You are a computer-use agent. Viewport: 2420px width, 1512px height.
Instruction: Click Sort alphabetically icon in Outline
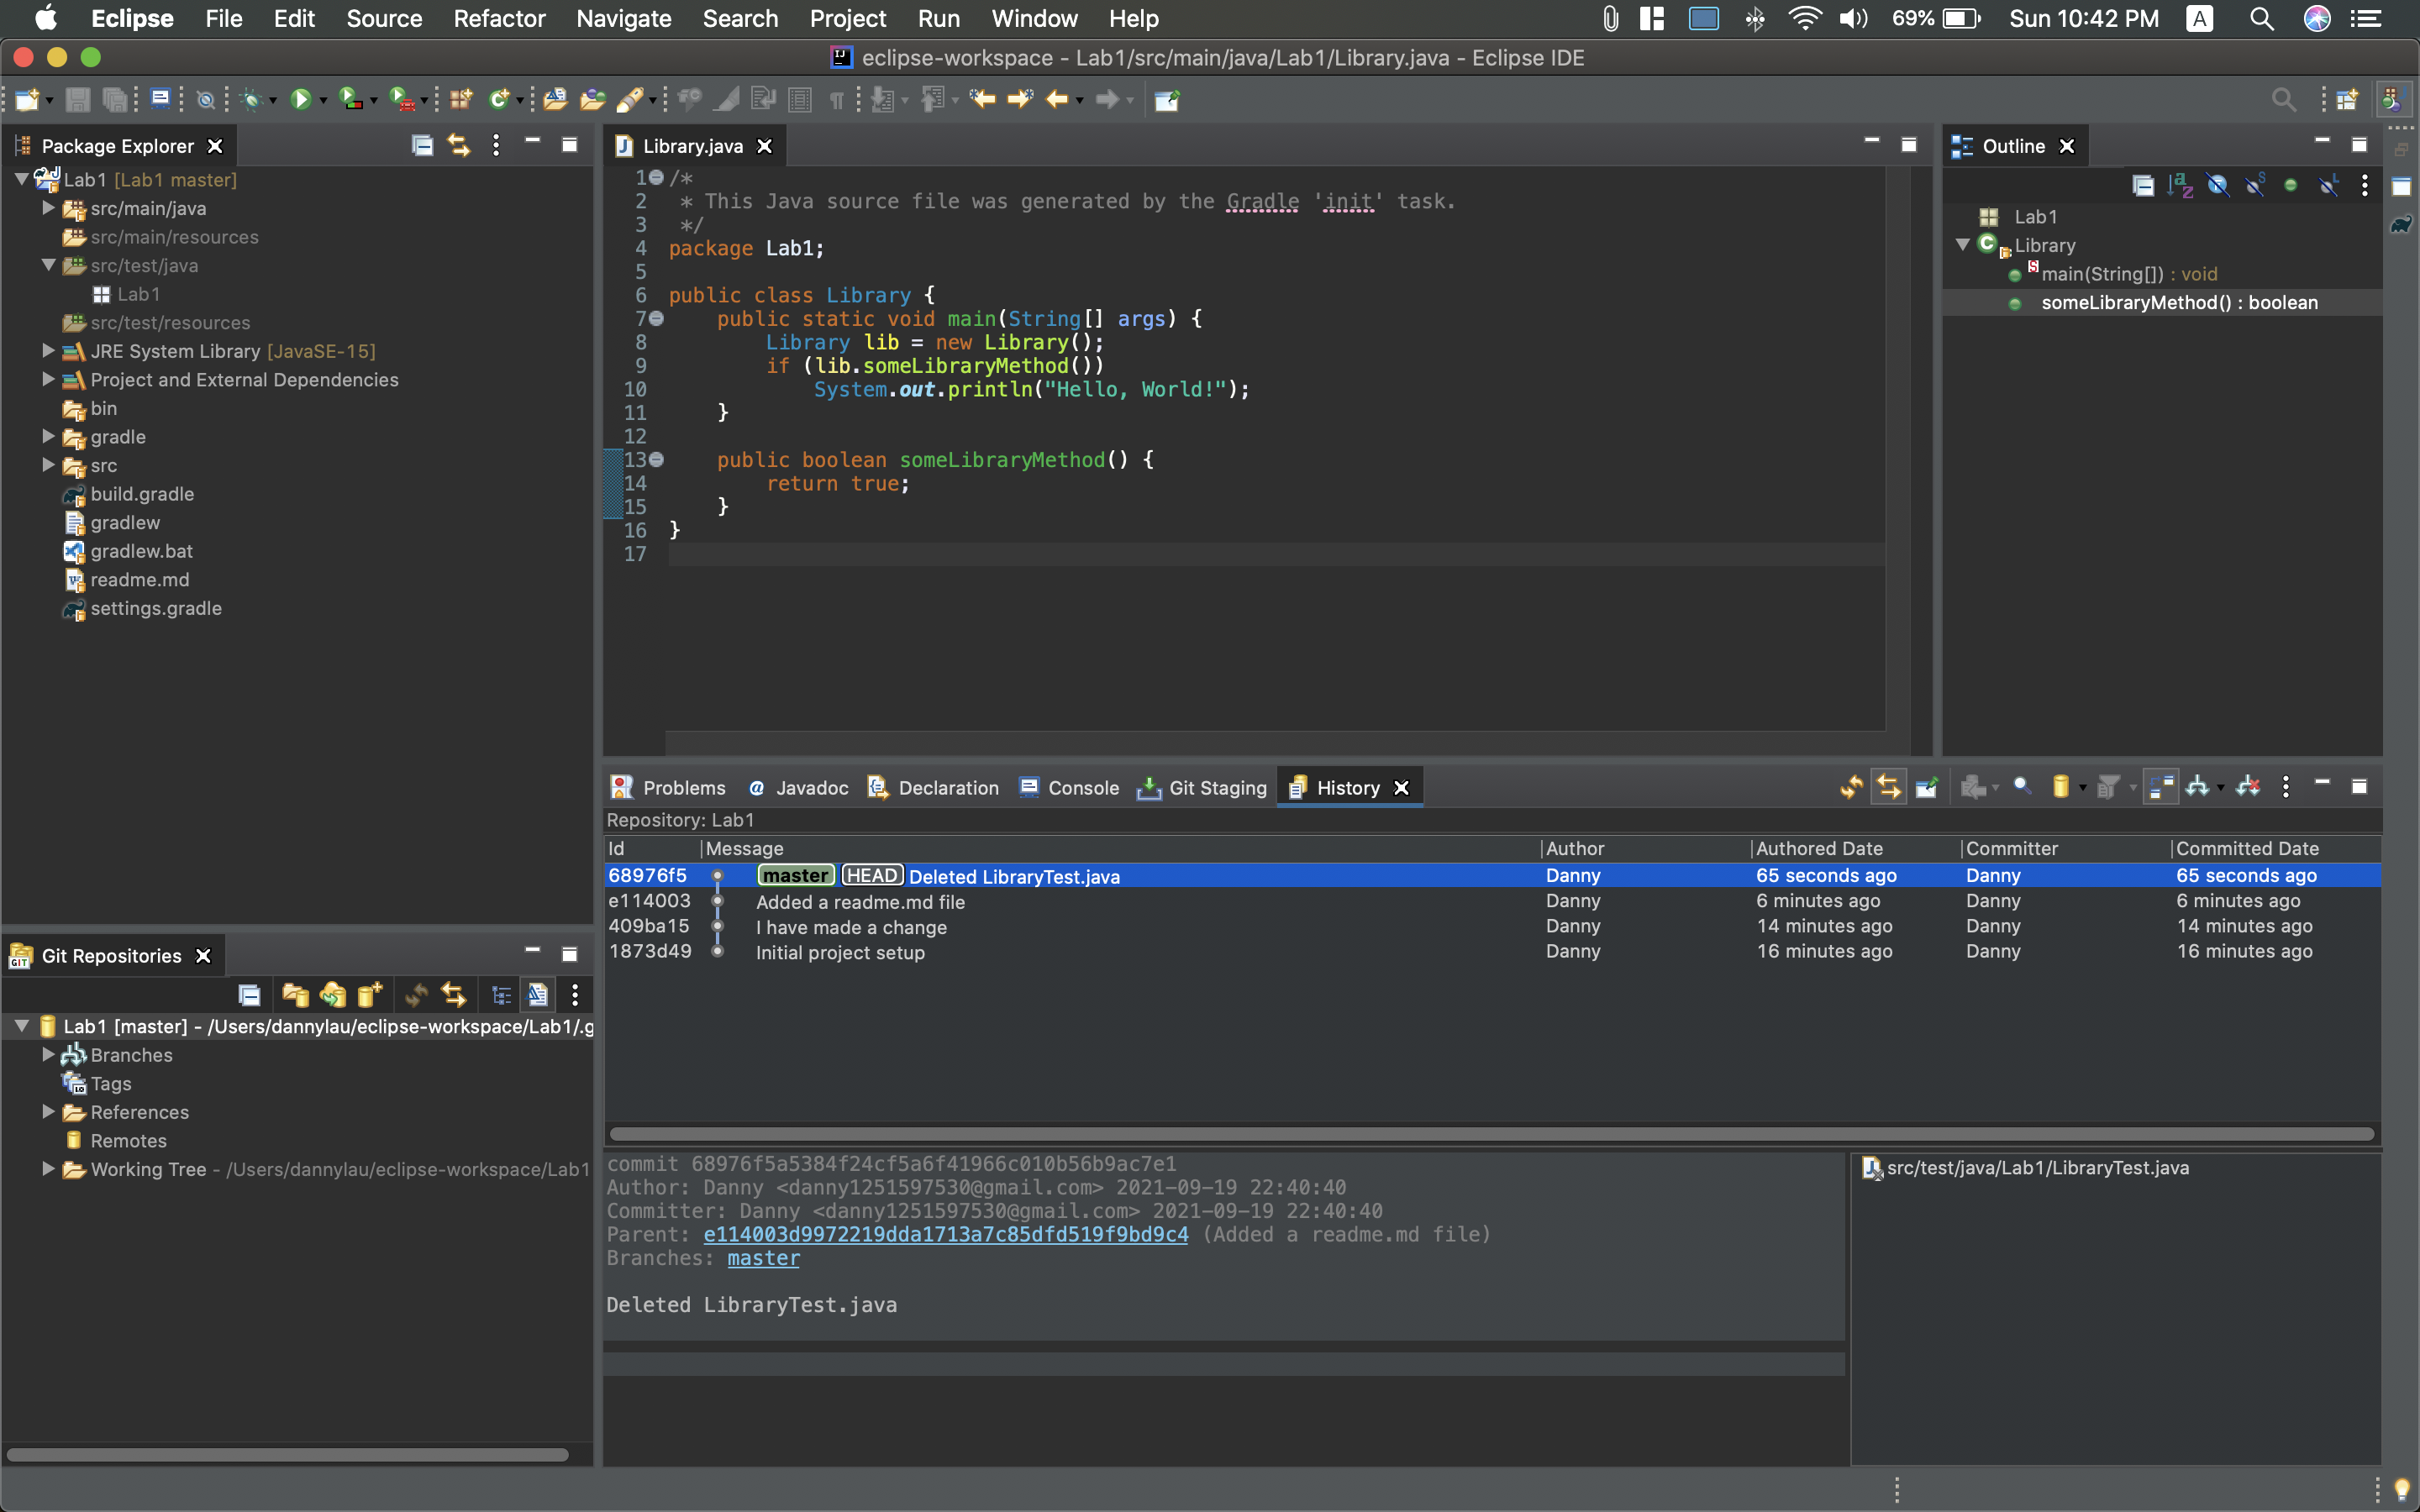[2180, 186]
